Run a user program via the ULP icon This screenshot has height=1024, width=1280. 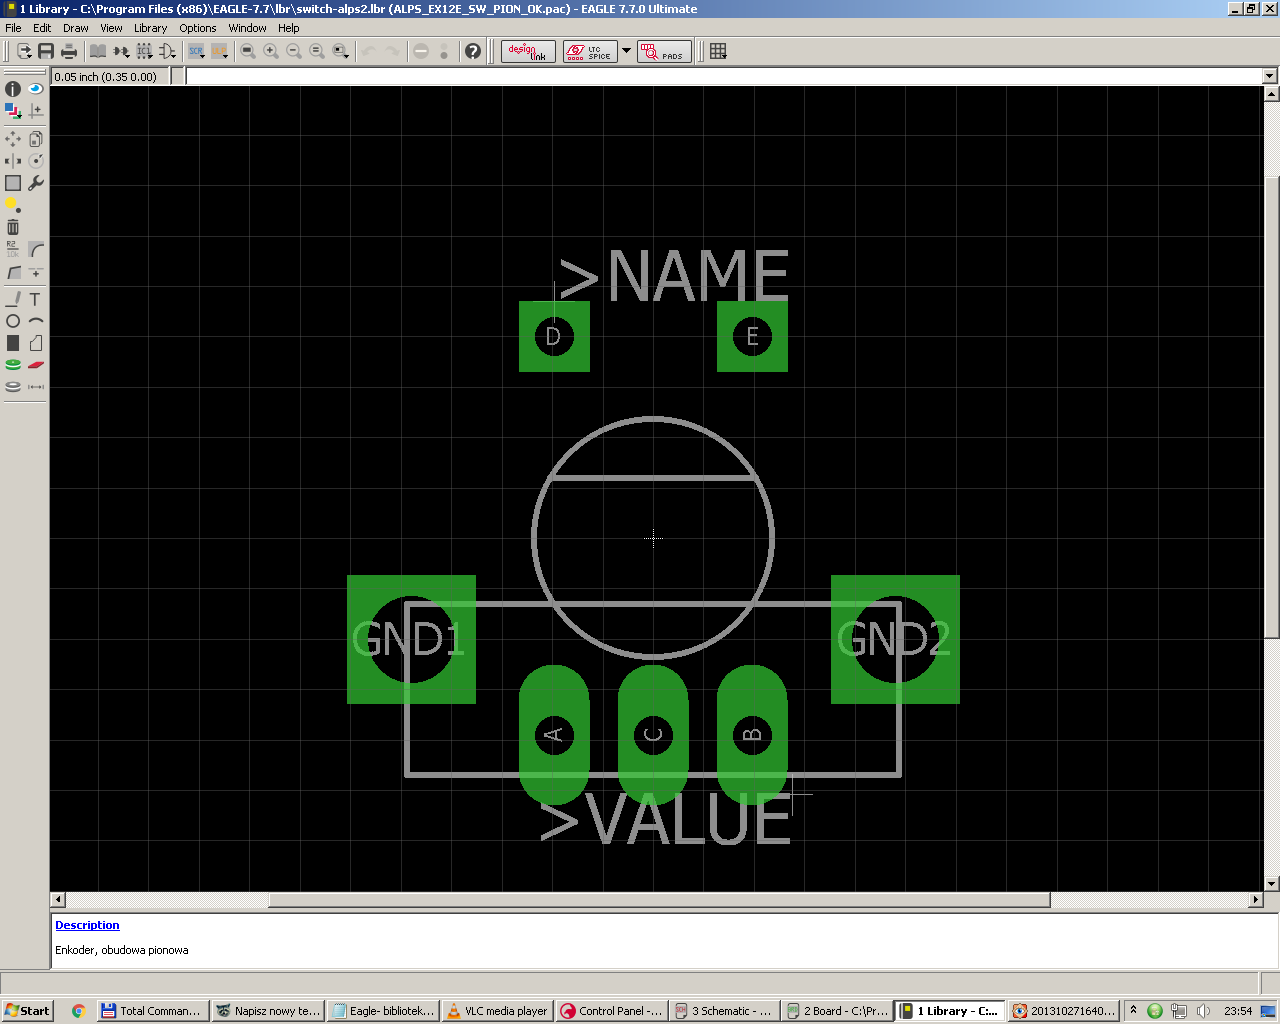point(219,51)
